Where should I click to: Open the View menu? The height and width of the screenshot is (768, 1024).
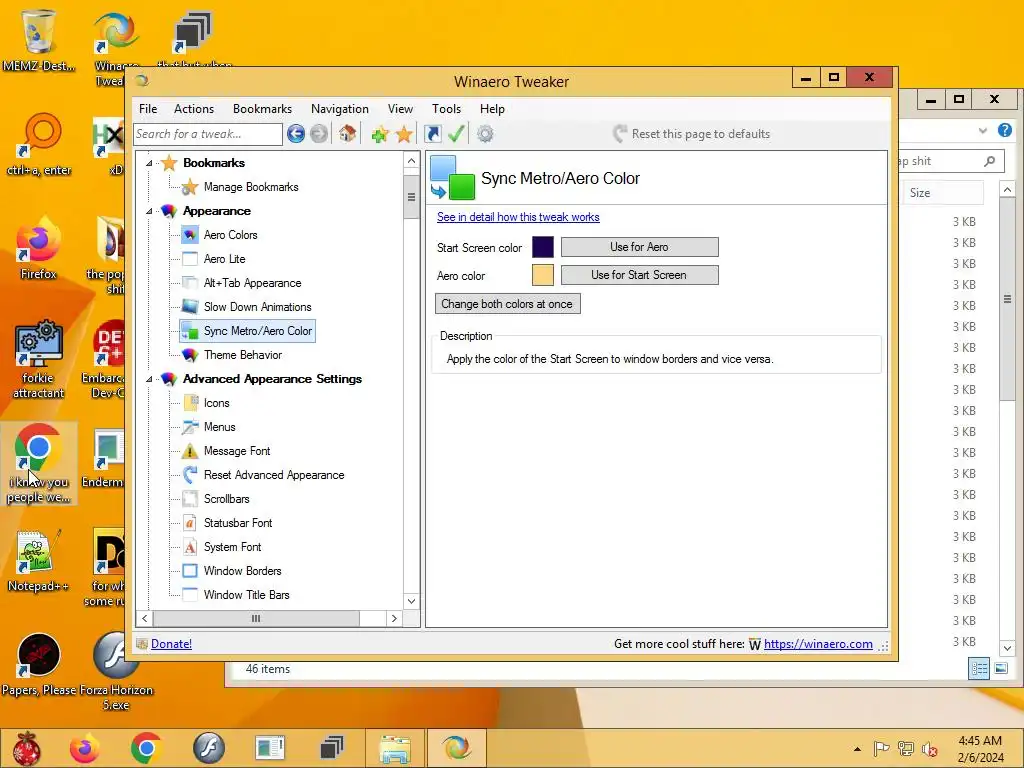tap(400, 109)
